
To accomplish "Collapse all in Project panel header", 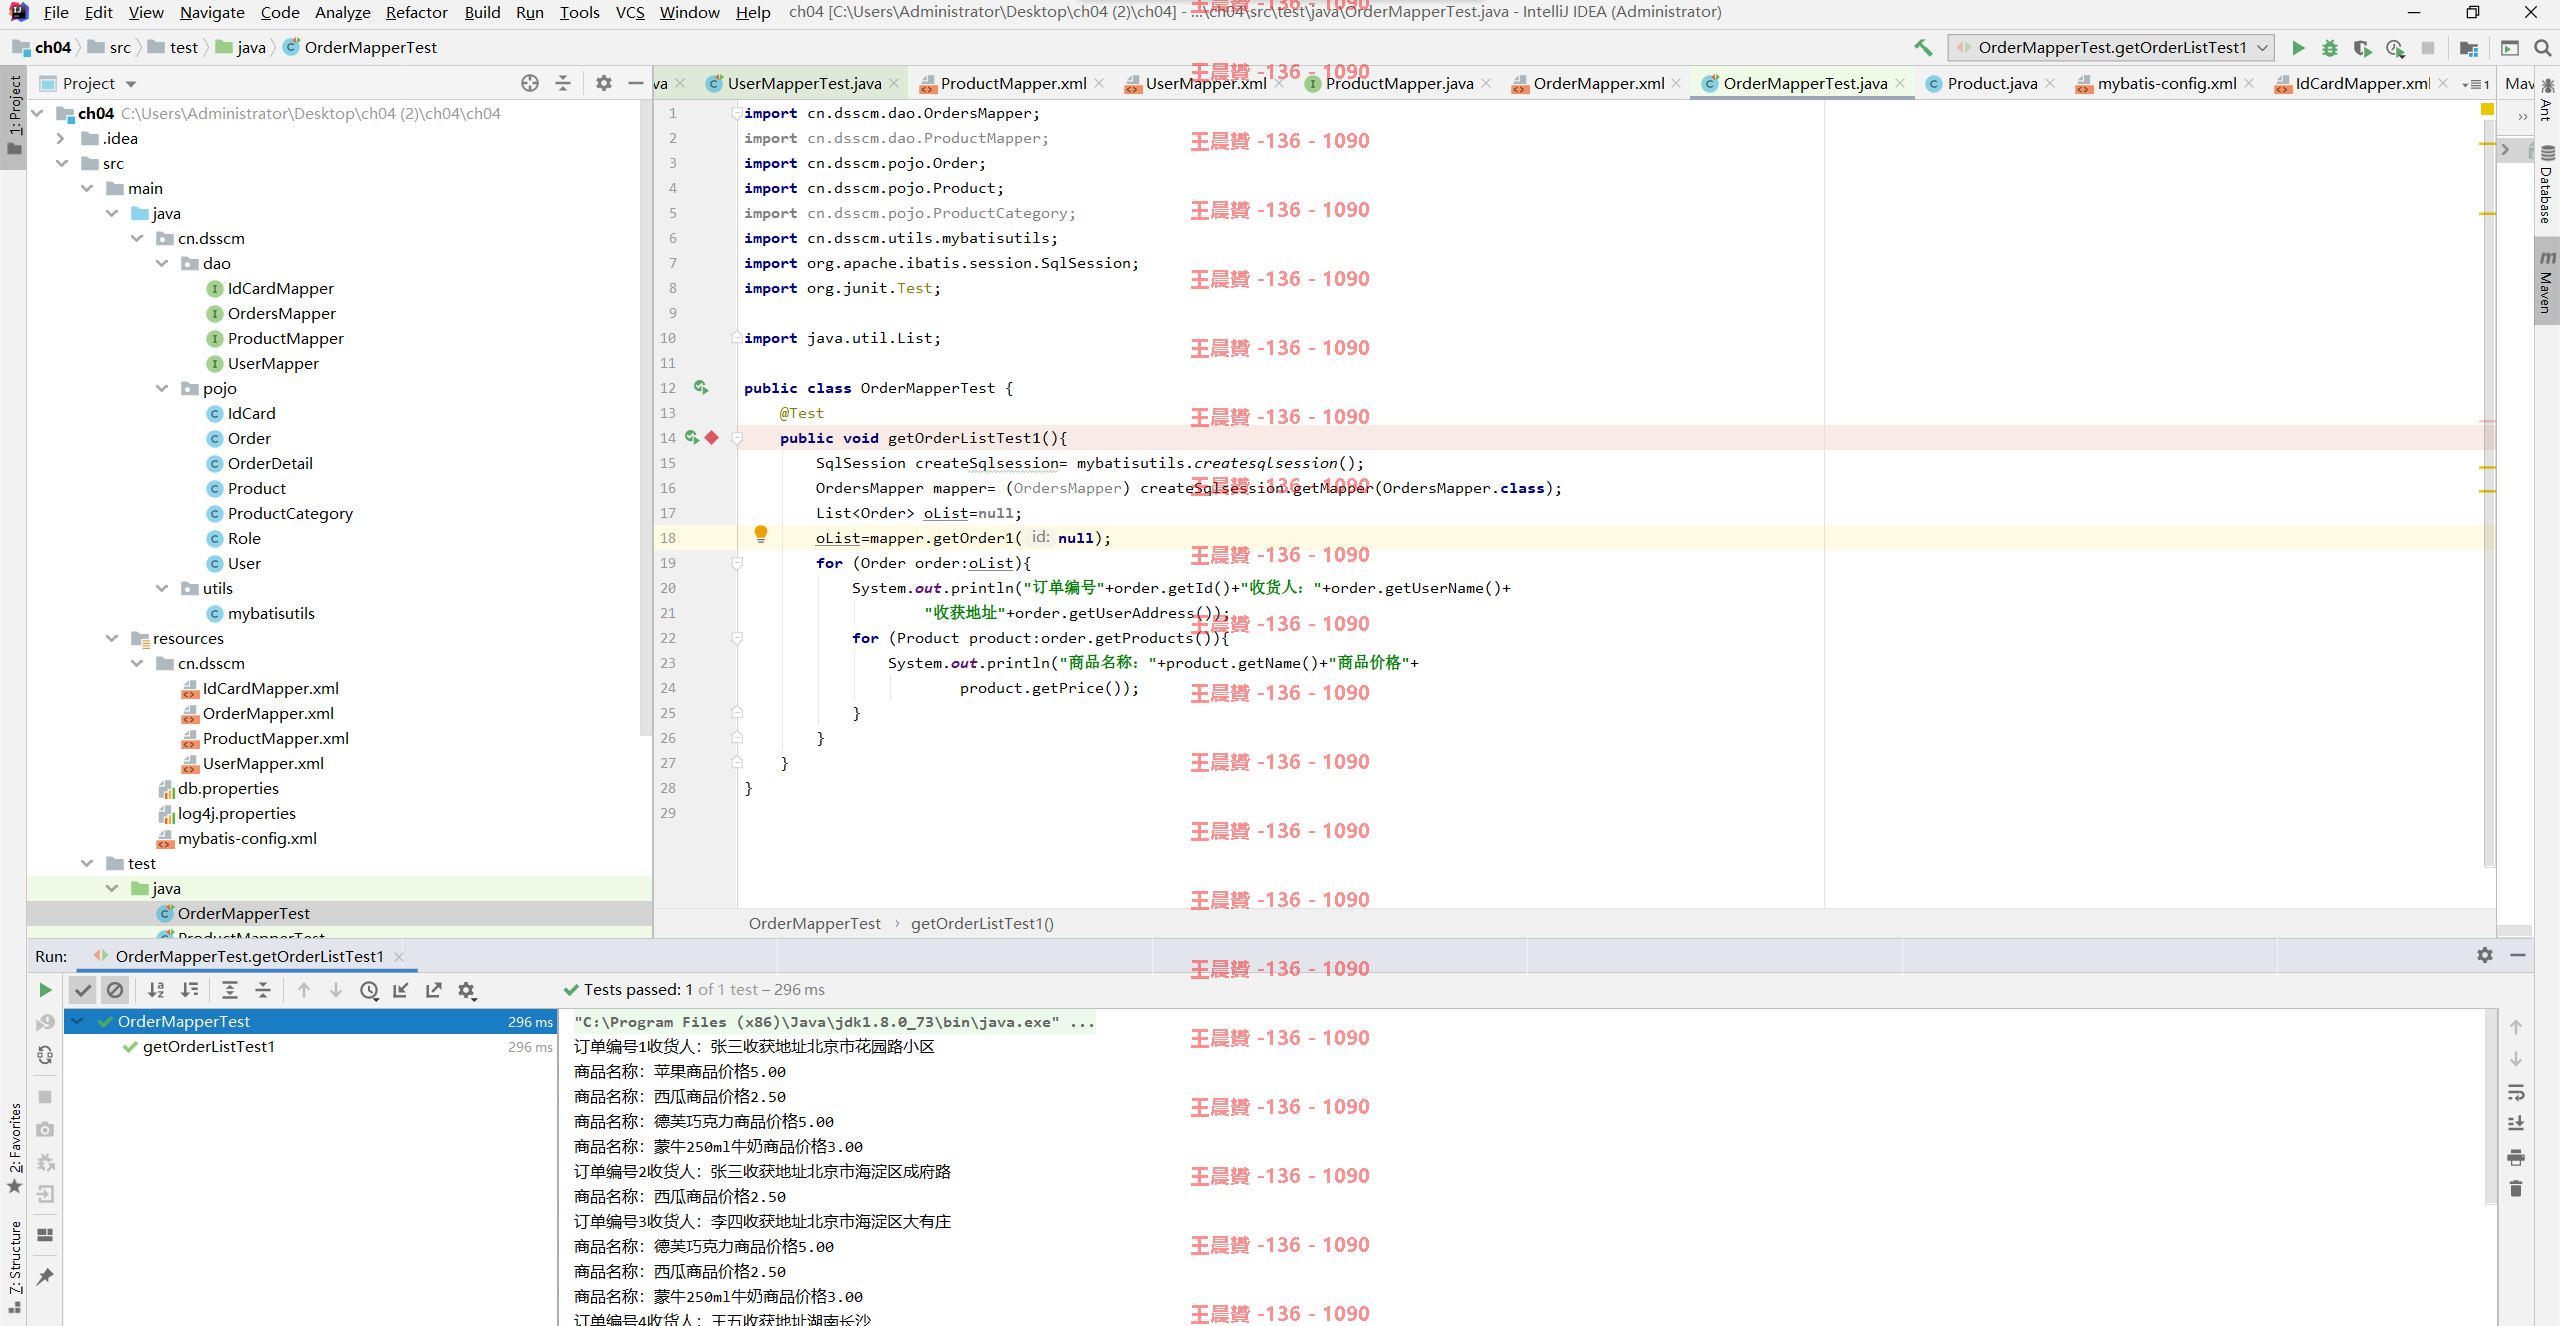I will coord(563,84).
